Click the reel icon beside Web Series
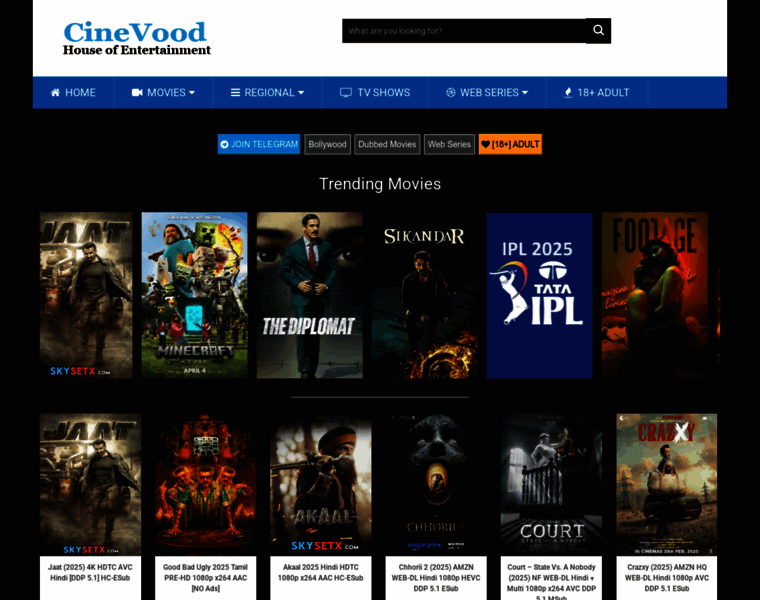Screen dimensions: 760x600 point(451,93)
